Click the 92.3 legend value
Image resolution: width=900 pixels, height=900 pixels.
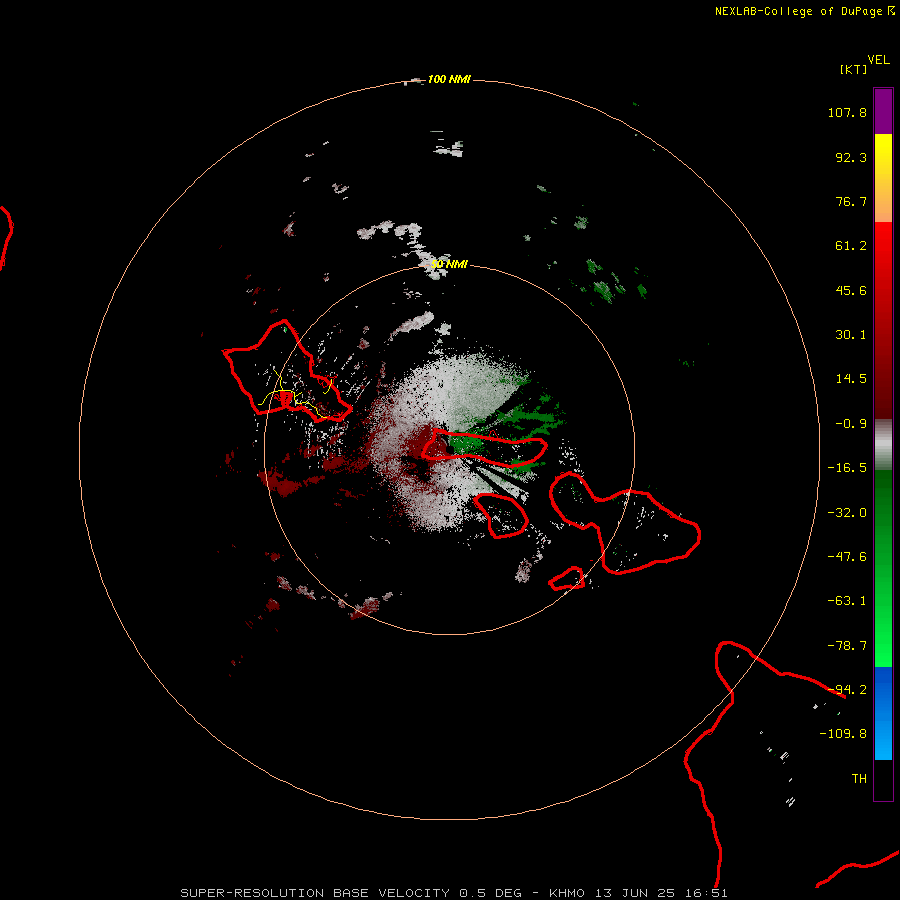(851, 157)
